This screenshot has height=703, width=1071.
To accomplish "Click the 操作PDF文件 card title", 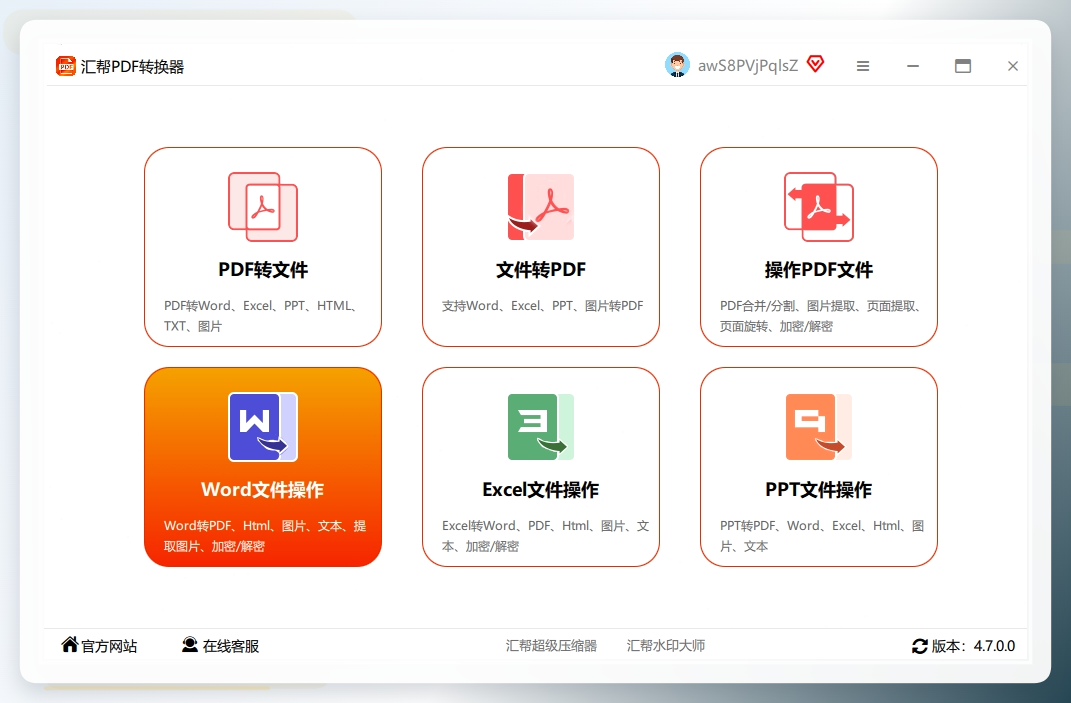I will point(819,270).
